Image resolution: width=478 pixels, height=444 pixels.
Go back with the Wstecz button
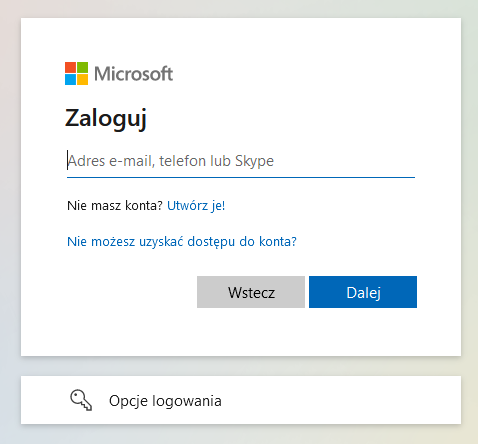click(x=251, y=292)
